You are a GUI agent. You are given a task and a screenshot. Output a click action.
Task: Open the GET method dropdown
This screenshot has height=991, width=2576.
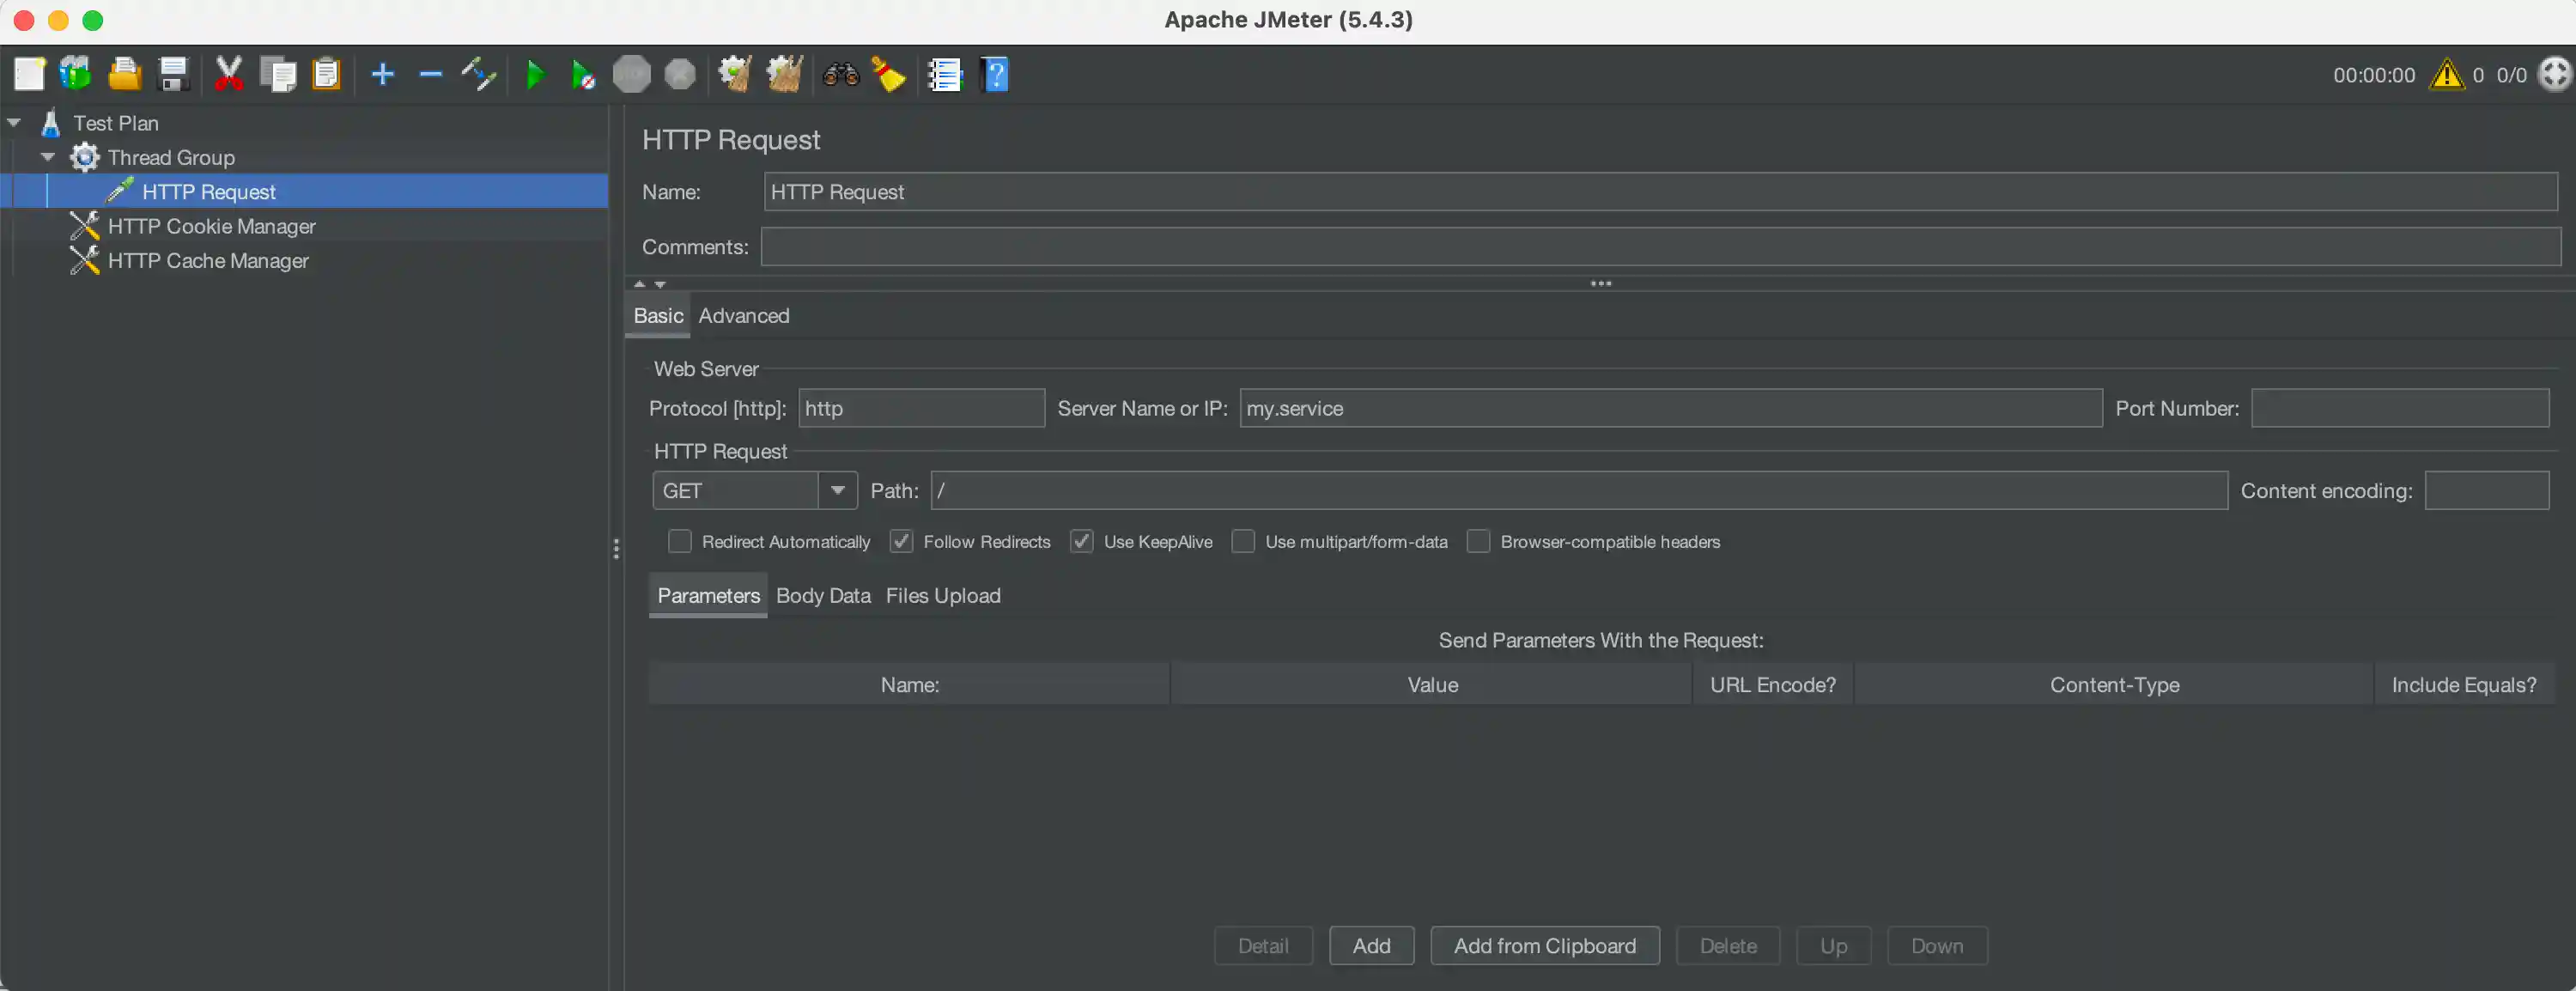click(838, 490)
